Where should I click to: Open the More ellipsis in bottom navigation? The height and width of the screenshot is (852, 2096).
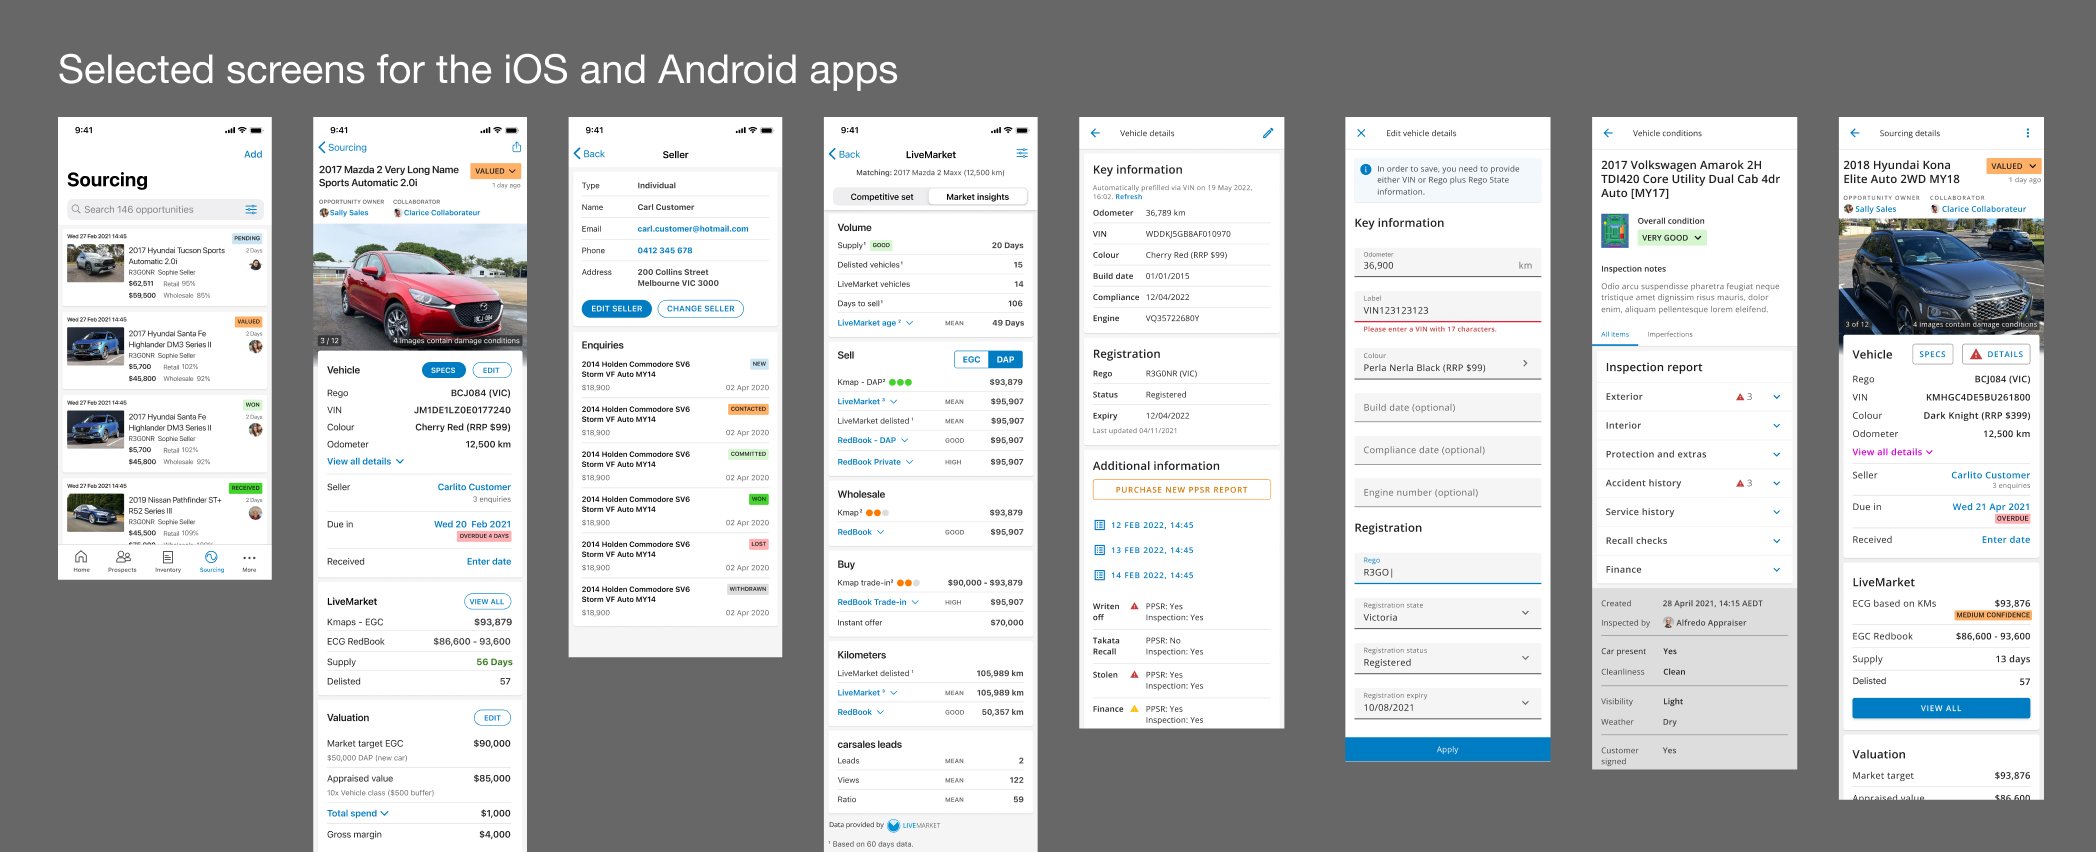[x=249, y=560]
